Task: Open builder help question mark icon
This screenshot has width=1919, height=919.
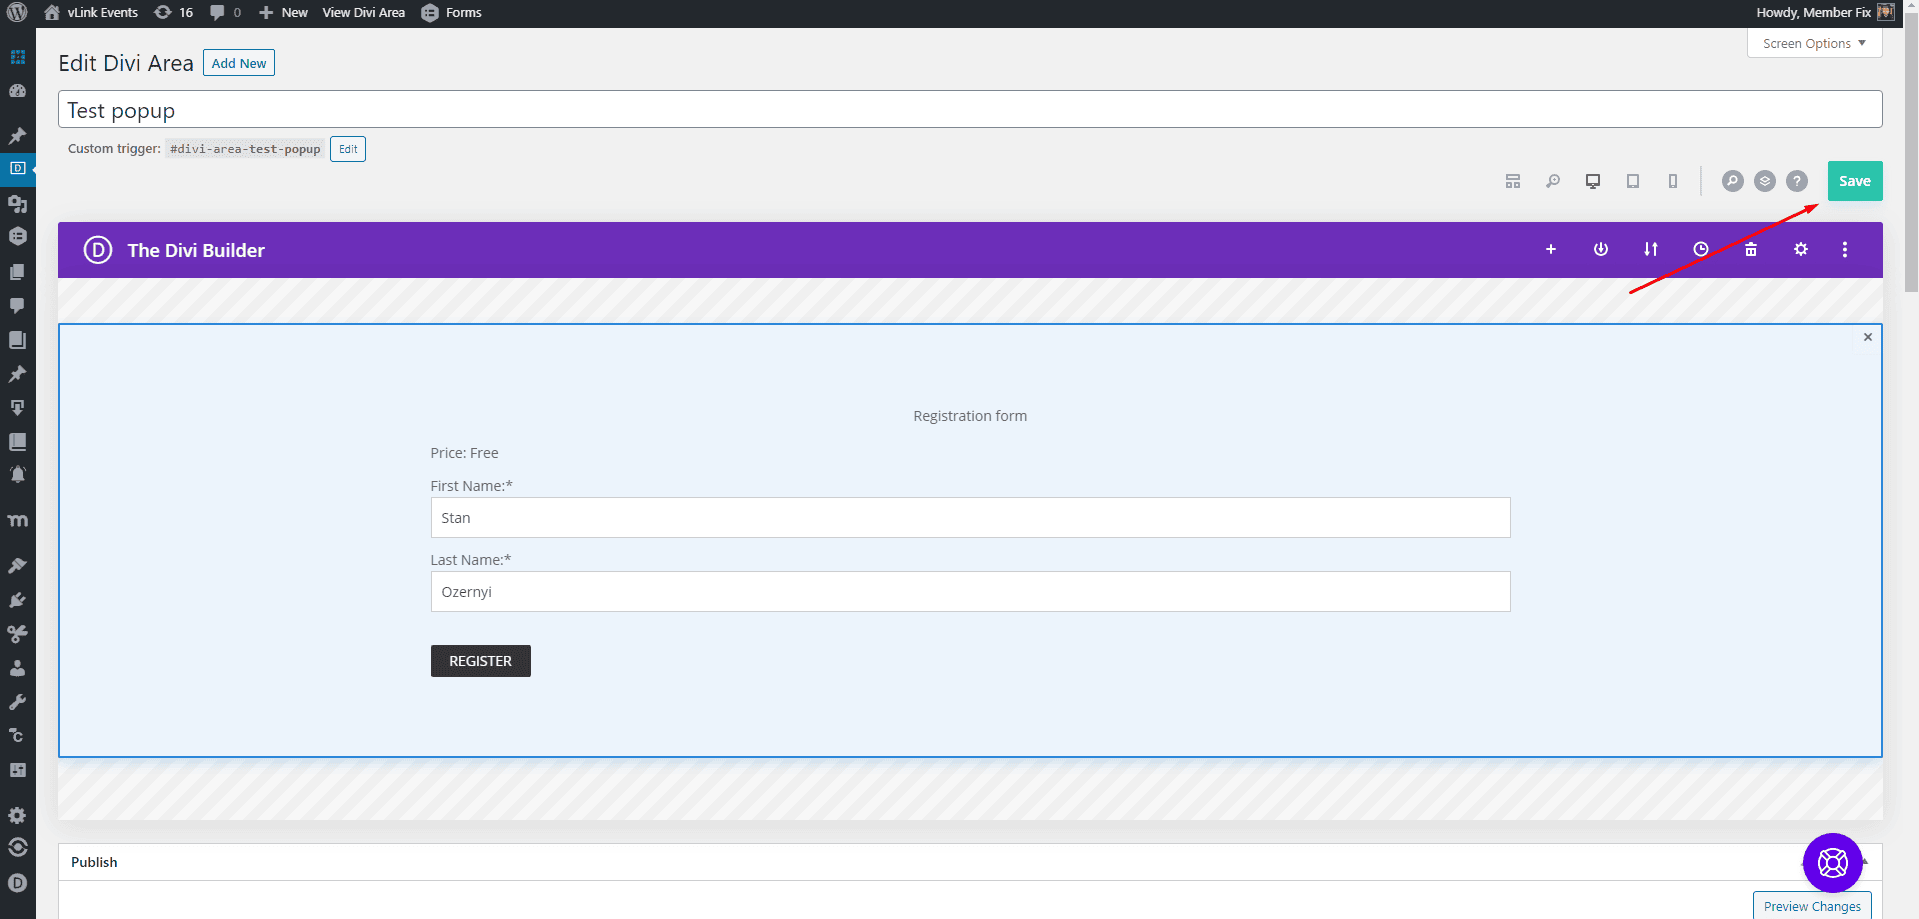Action: pos(1797,181)
